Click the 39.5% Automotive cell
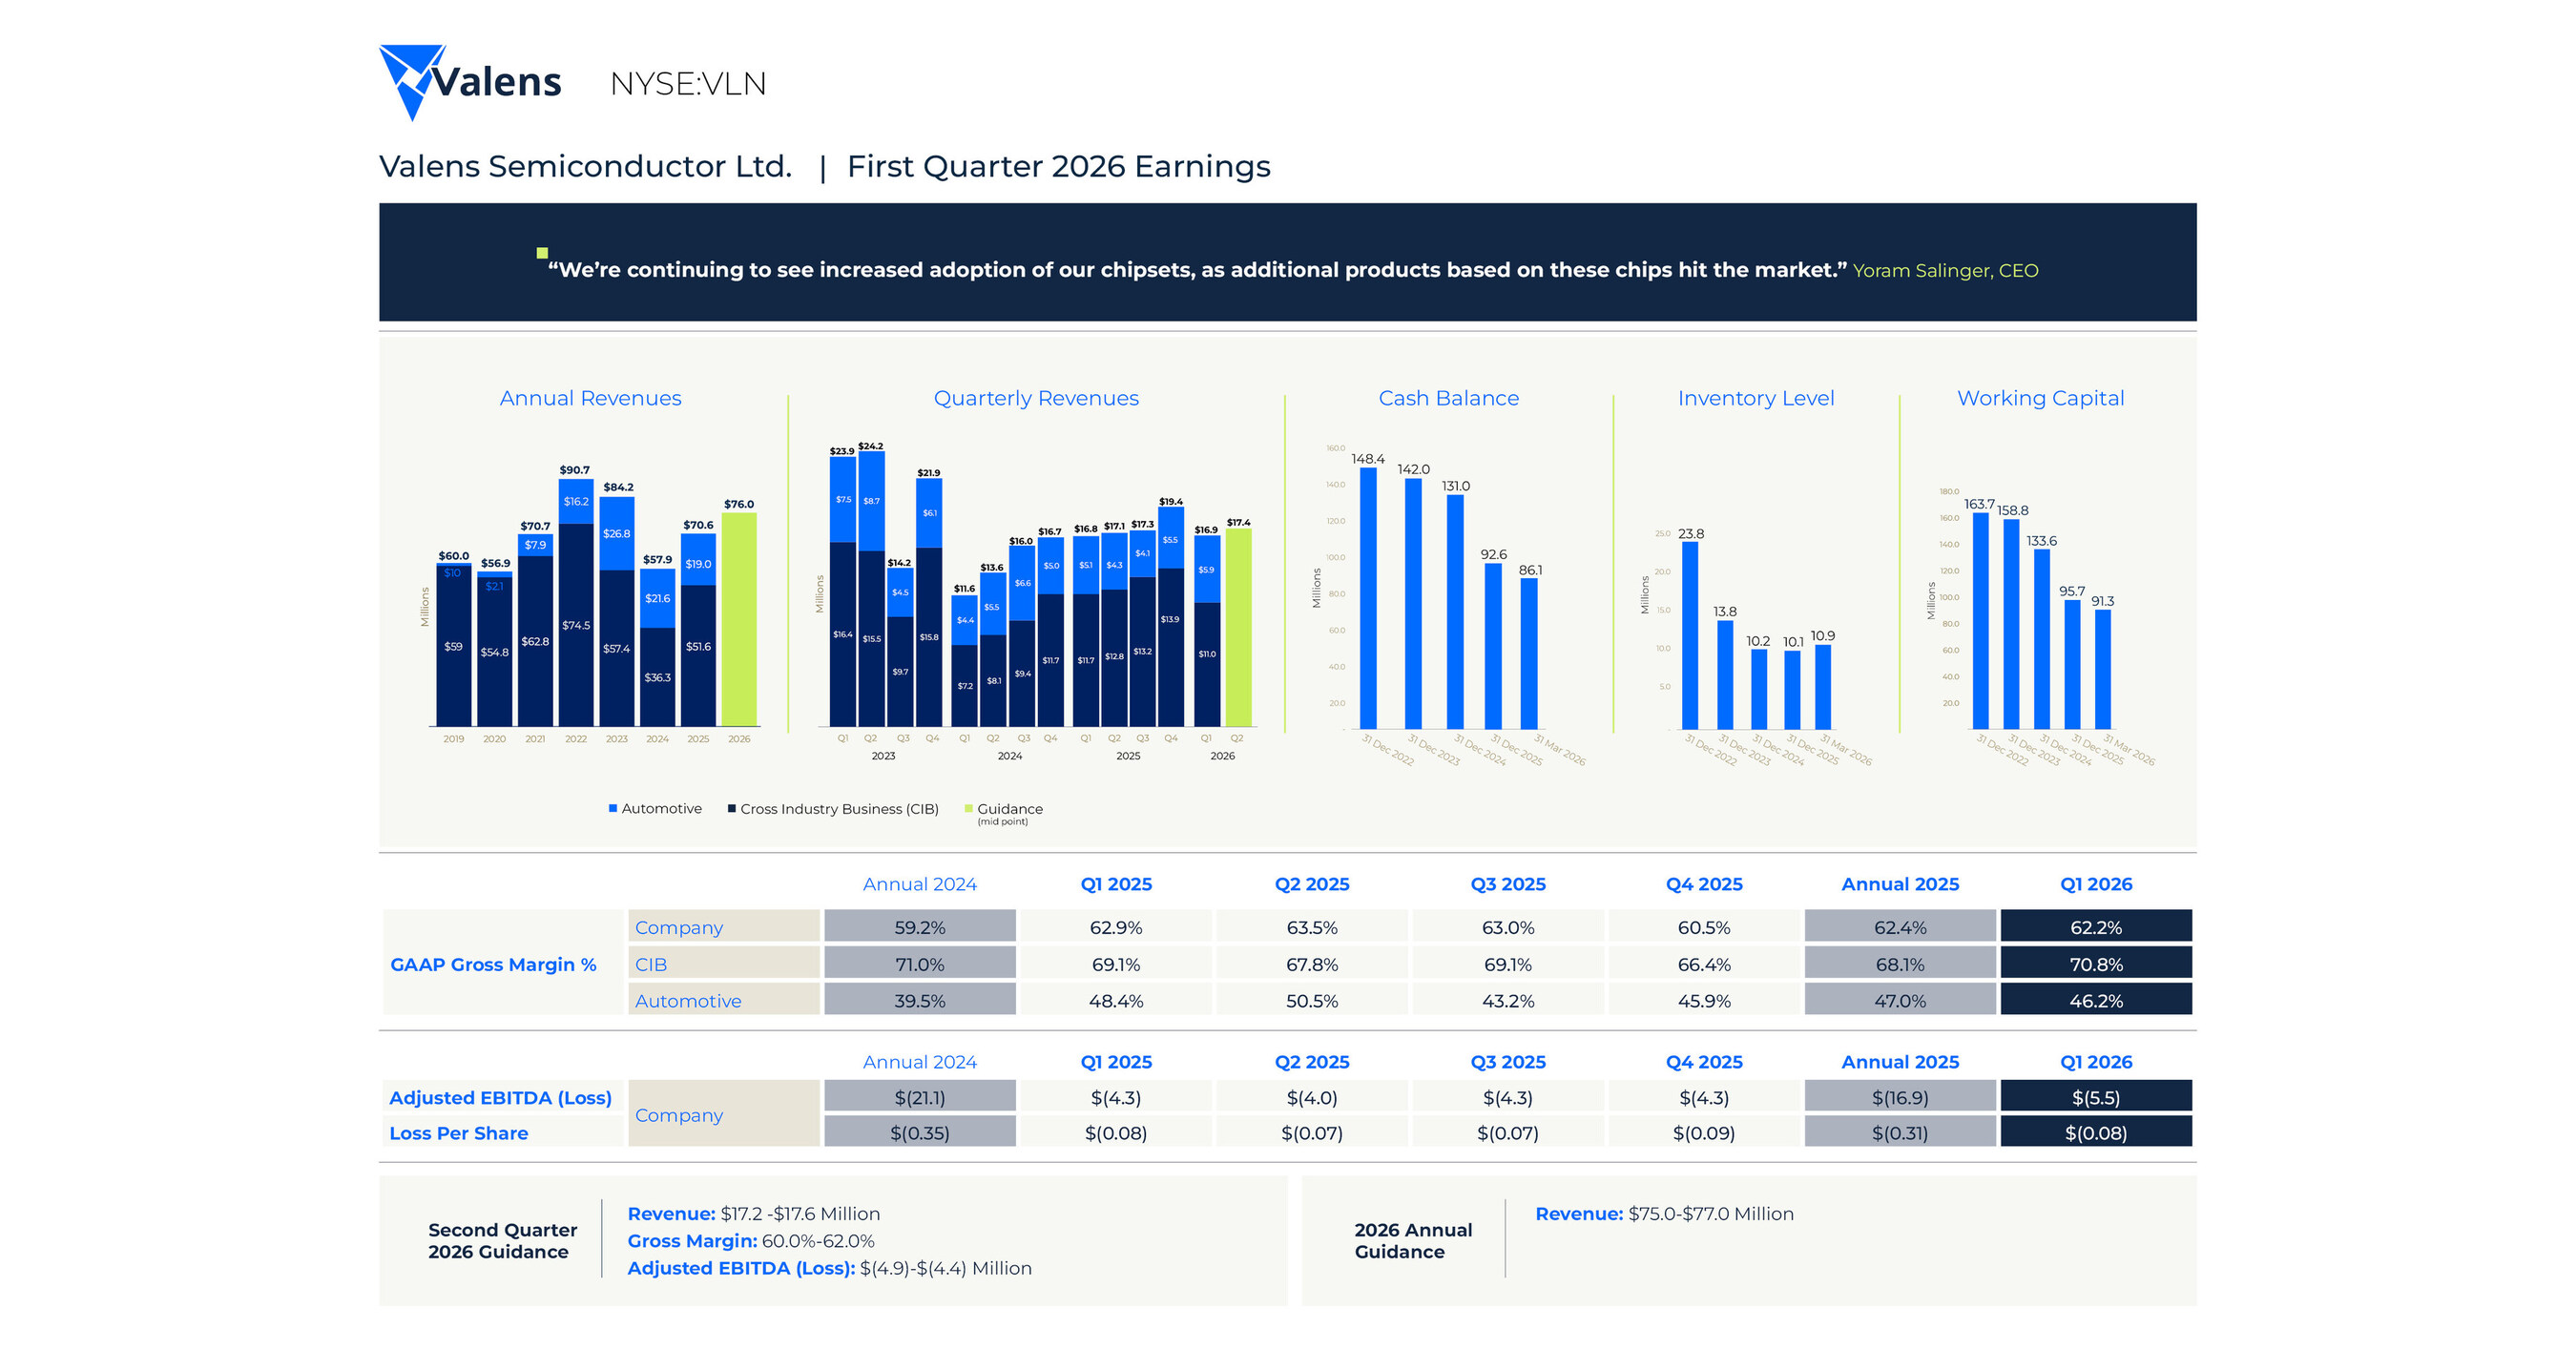 (x=920, y=1001)
